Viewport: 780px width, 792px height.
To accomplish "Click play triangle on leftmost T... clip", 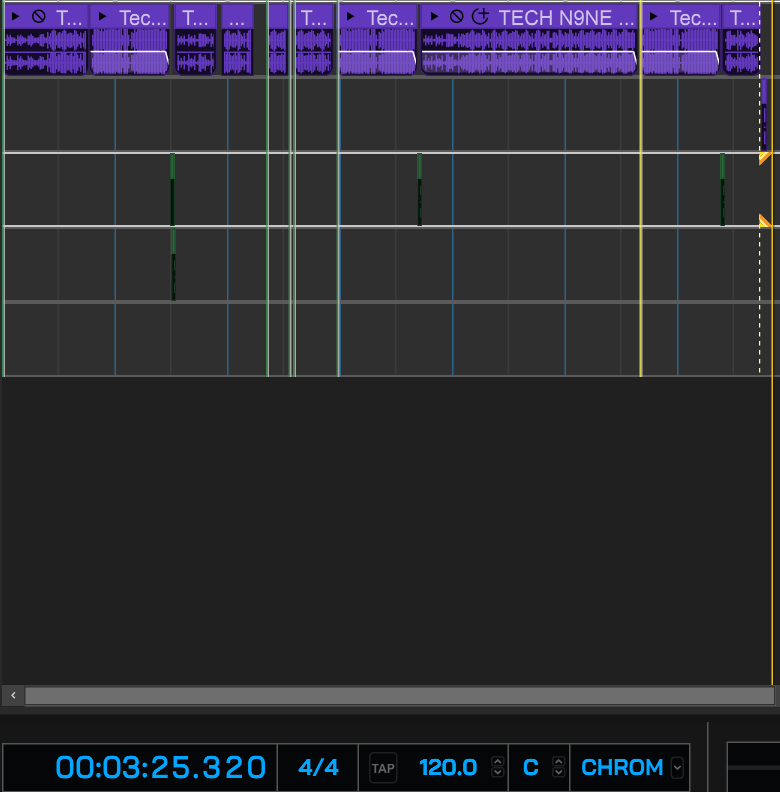I will 15,17.
